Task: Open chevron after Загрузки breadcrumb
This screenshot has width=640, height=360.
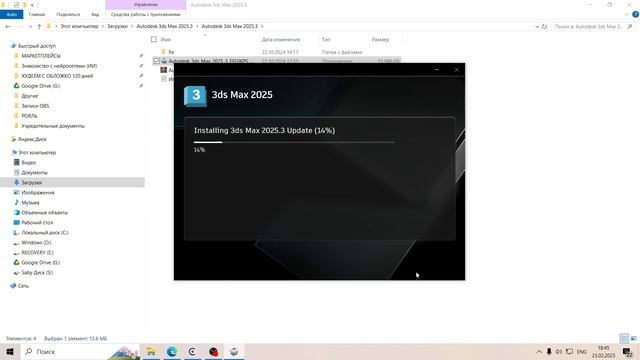Action: pyautogui.click(x=132, y=26)
